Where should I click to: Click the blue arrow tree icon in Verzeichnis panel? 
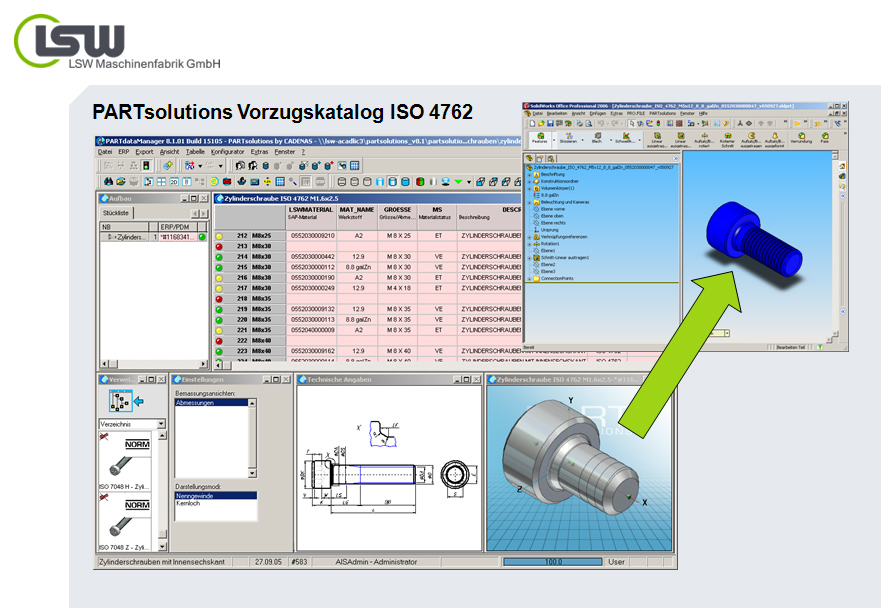click(x=119, y=402)
